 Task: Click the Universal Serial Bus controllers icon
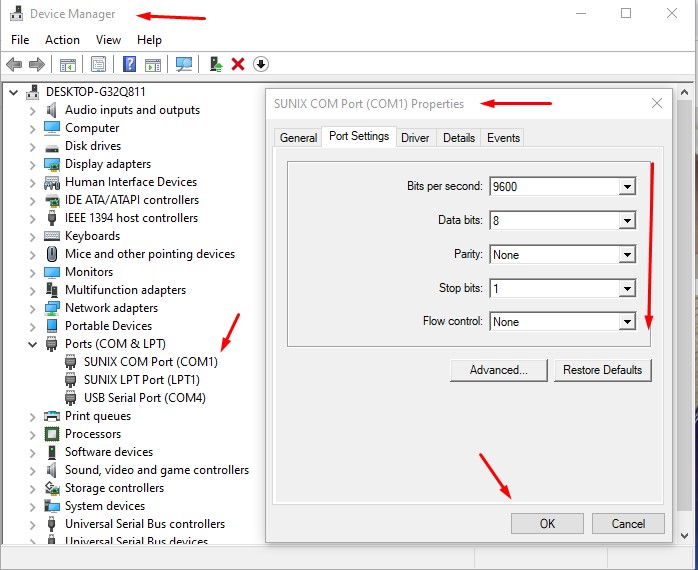pyautogui.click(x=52, y=524)
